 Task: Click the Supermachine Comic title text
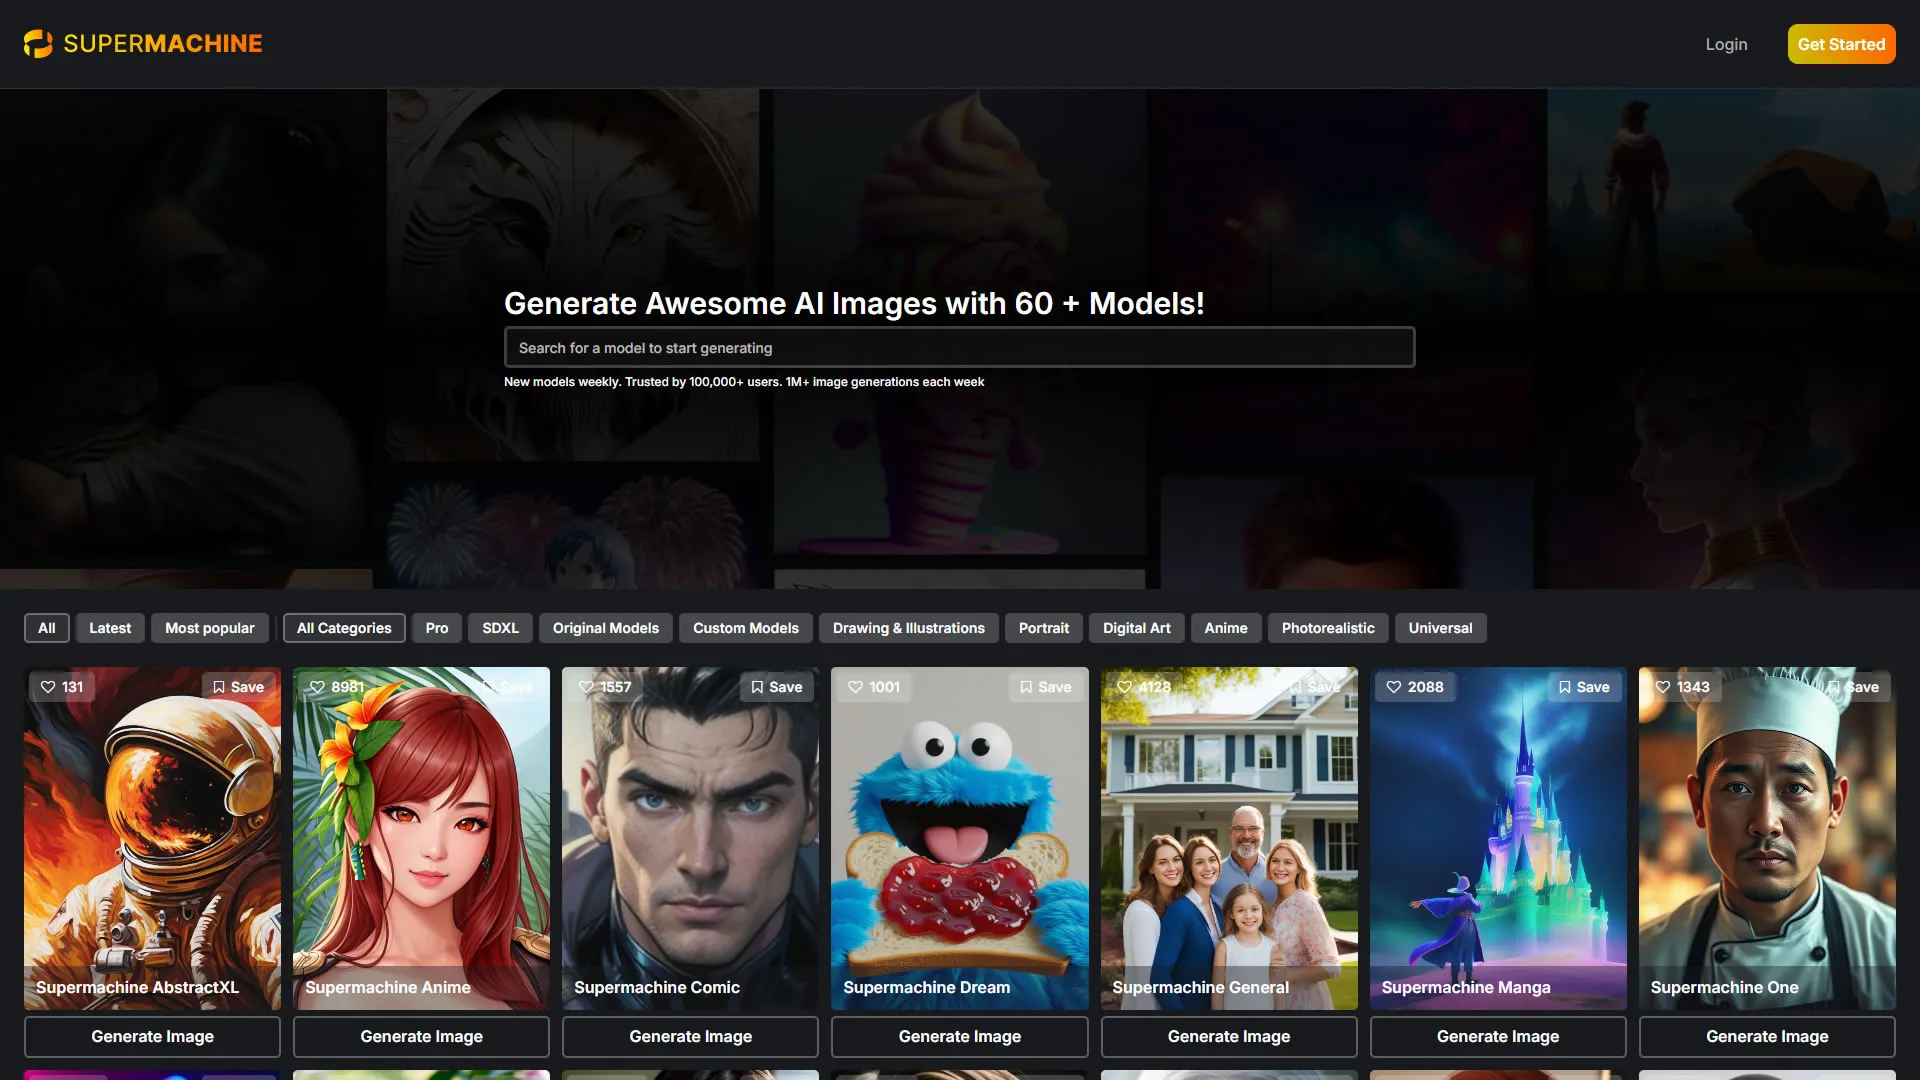[x=657, y=987]
